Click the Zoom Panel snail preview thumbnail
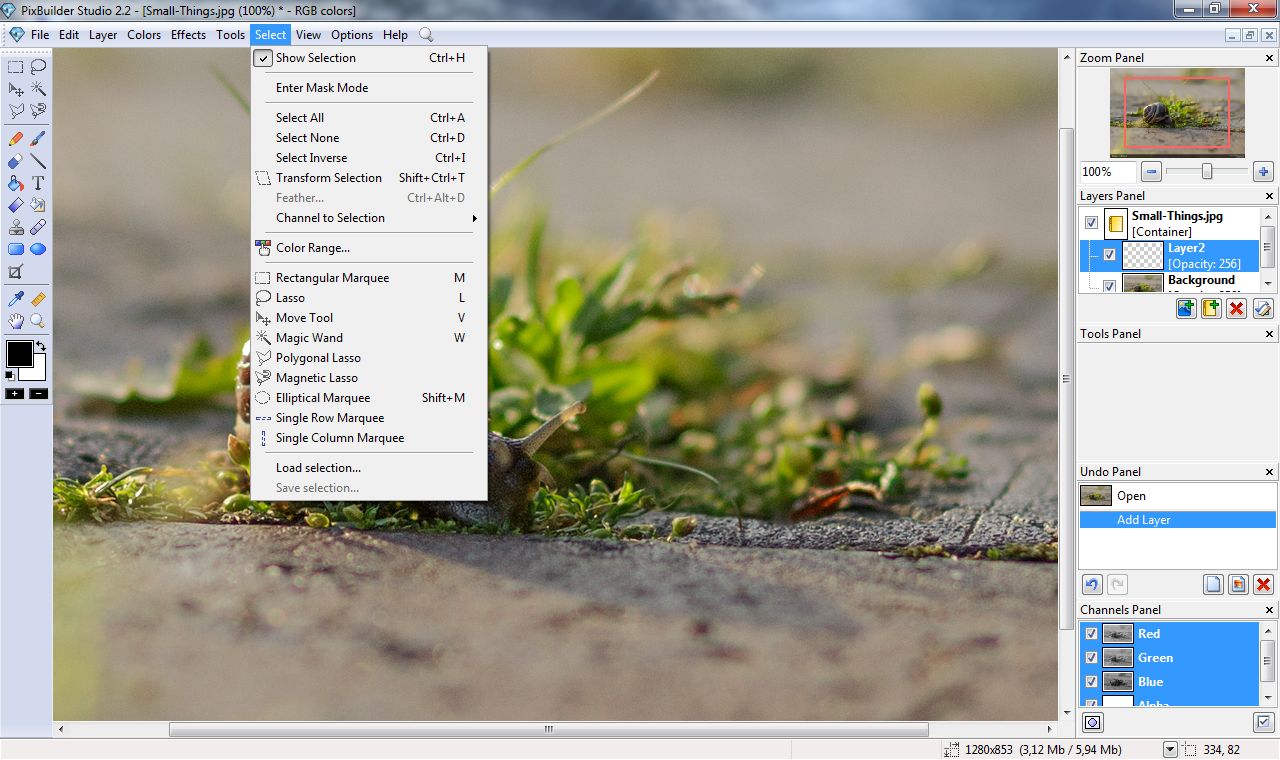 click(1177, 112)
